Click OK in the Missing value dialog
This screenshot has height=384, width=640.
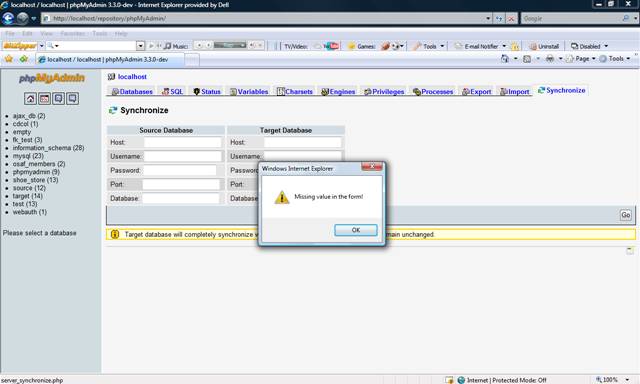(356, 230)
